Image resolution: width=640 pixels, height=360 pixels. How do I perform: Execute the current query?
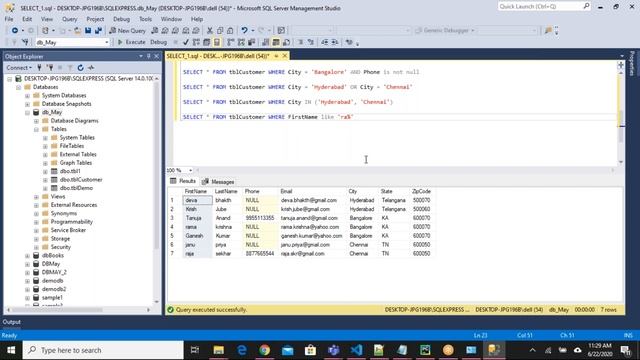[131, 42]
